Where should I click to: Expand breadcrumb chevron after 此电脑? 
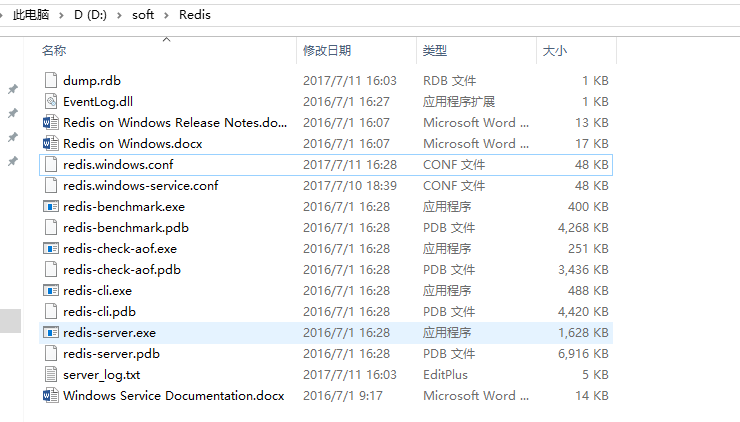coord(61,16)
